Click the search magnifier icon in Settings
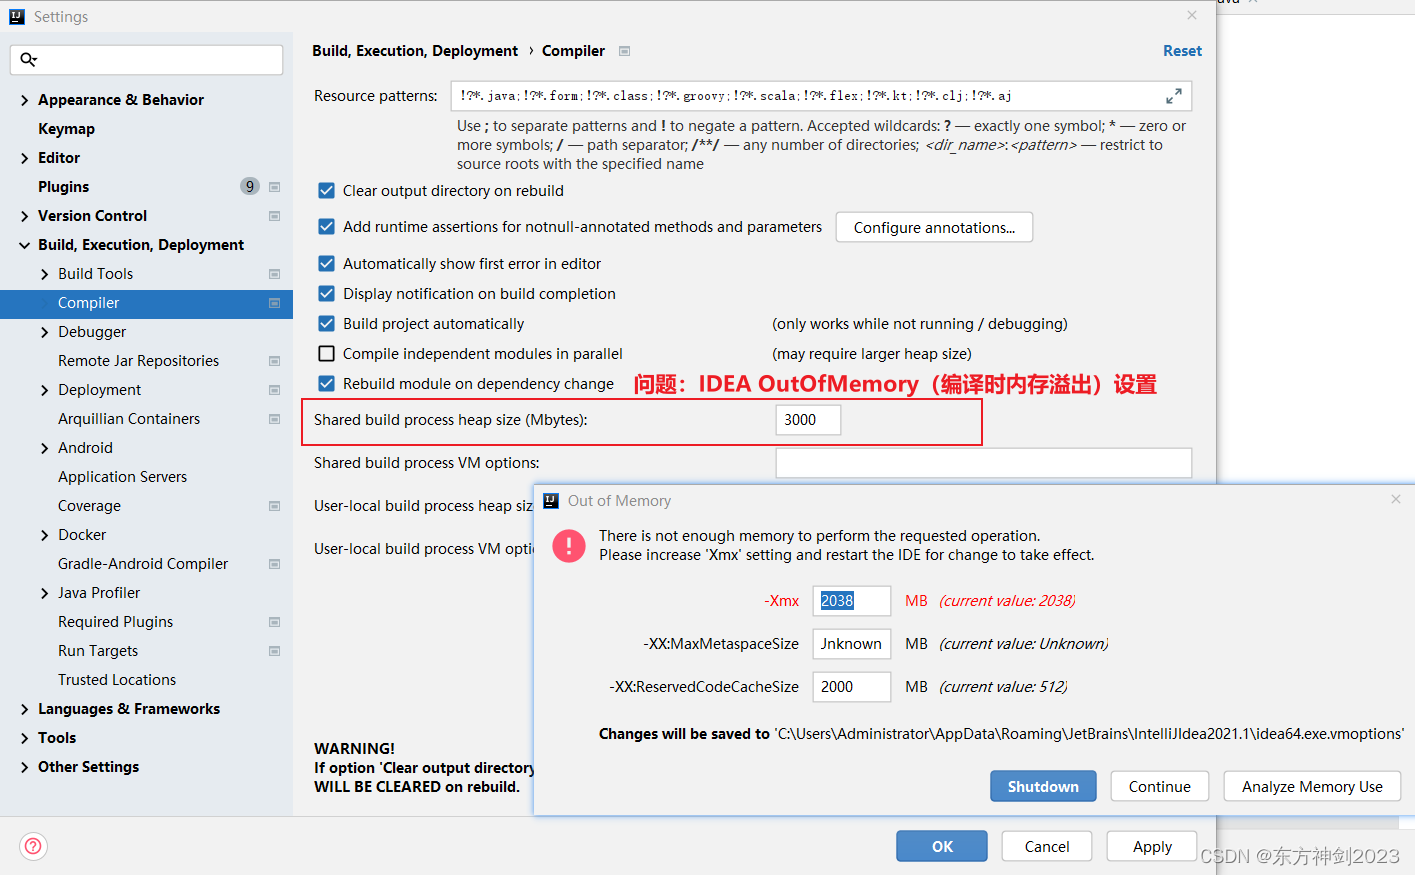The image size is (1415, 875). 28,60
